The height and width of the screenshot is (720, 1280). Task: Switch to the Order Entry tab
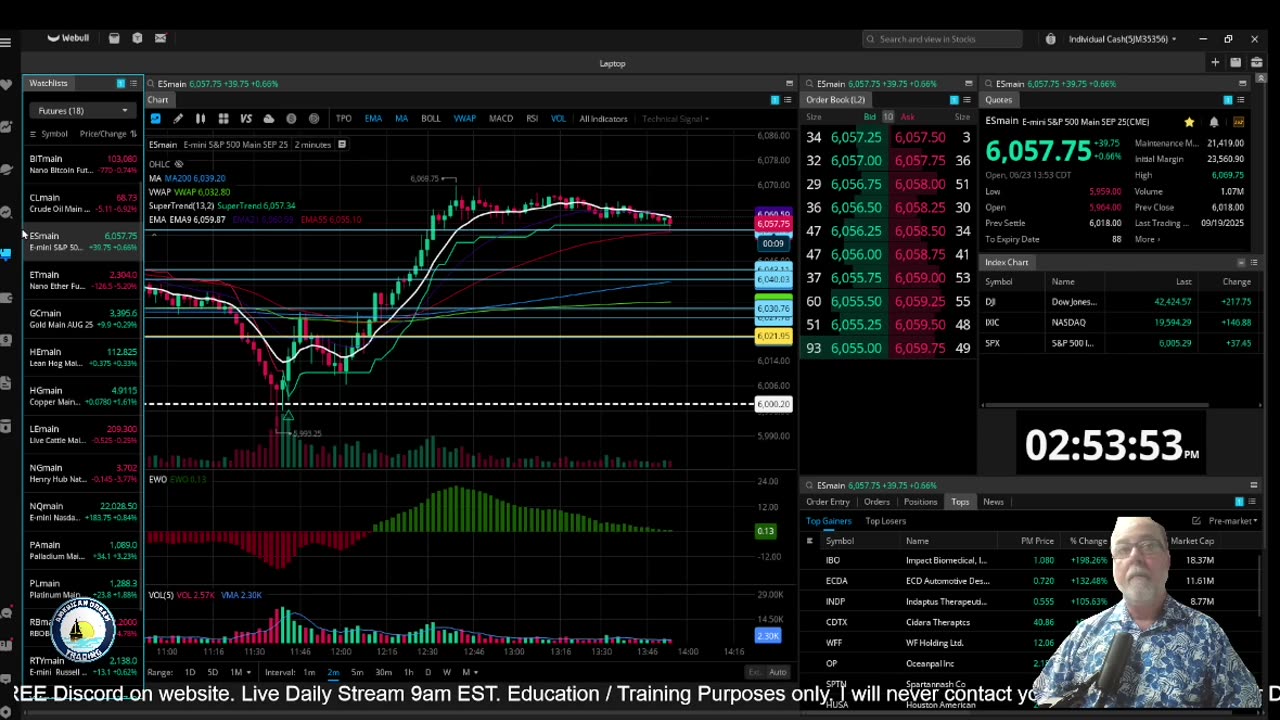(827, 502)
